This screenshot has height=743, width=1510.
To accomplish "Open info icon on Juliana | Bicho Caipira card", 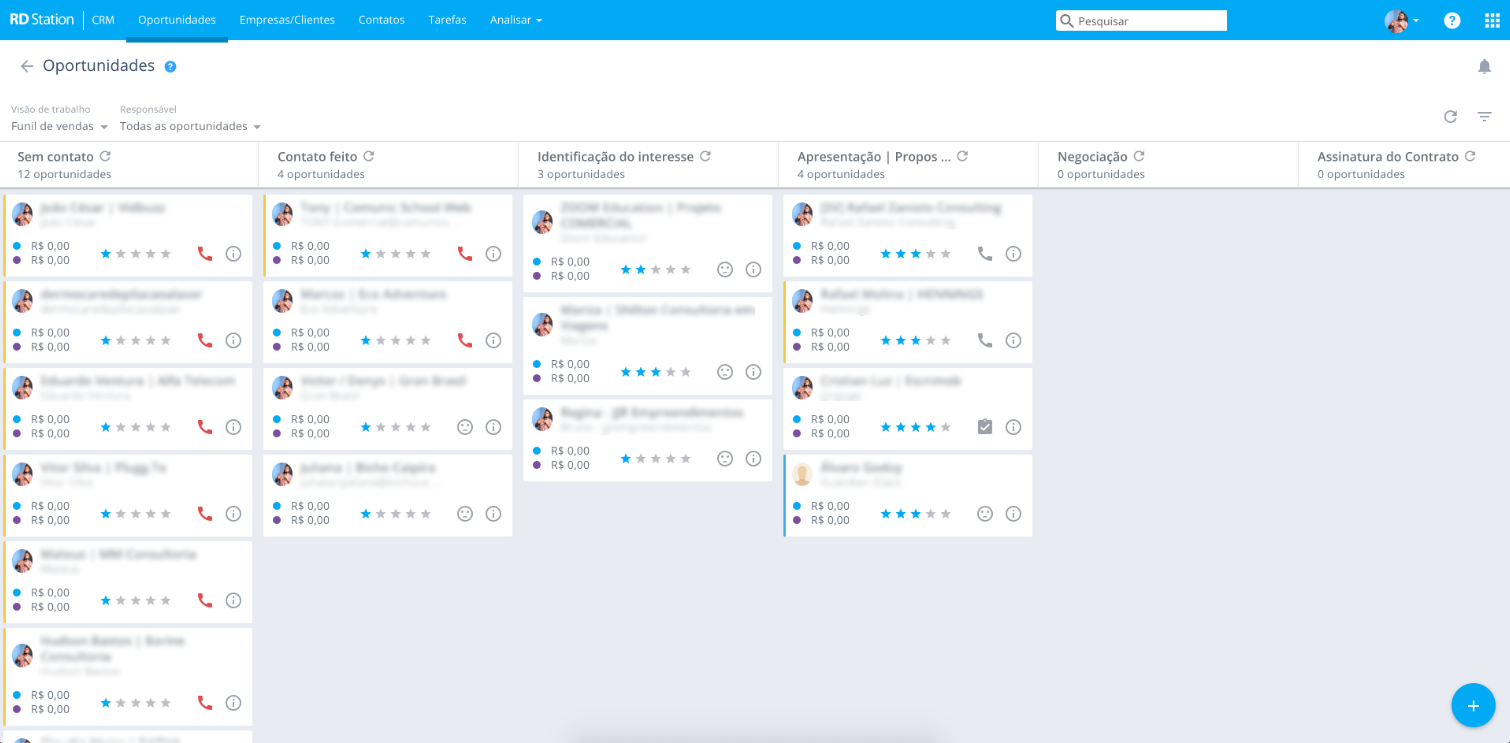I will (493, 513).
